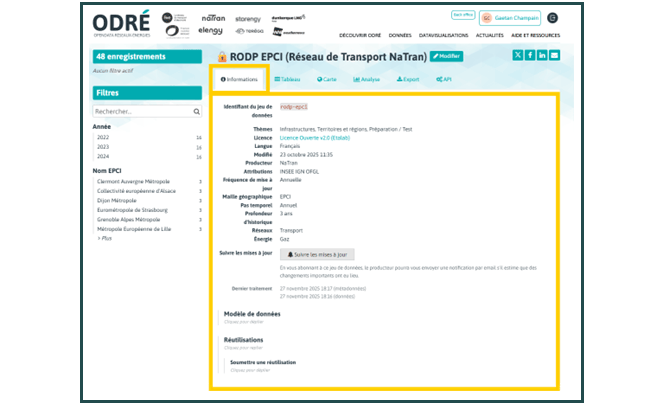The width and height of the screenshot is (663, 417).
Task: Expand the Modèle de données section
Action: click(250, 314)
